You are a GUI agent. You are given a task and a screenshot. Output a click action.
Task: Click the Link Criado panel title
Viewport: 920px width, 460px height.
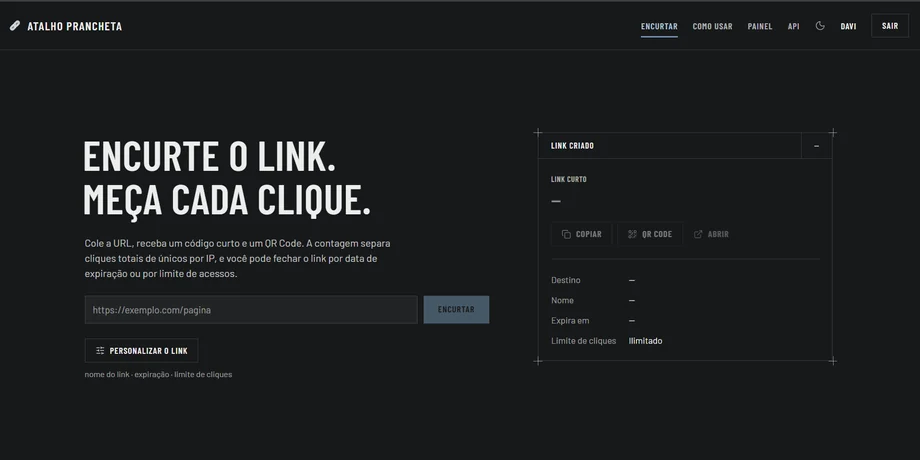pos(572,146)
